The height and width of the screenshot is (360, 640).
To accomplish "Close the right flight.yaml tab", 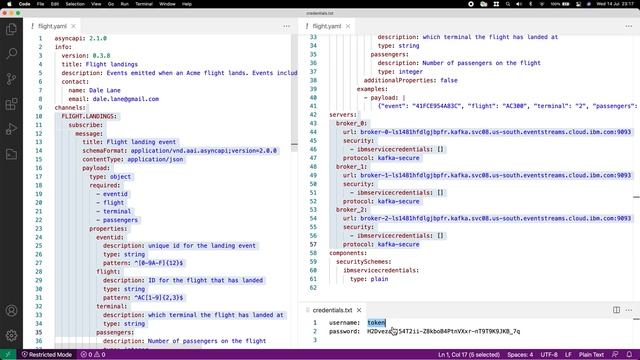I will tap(348, 26).
